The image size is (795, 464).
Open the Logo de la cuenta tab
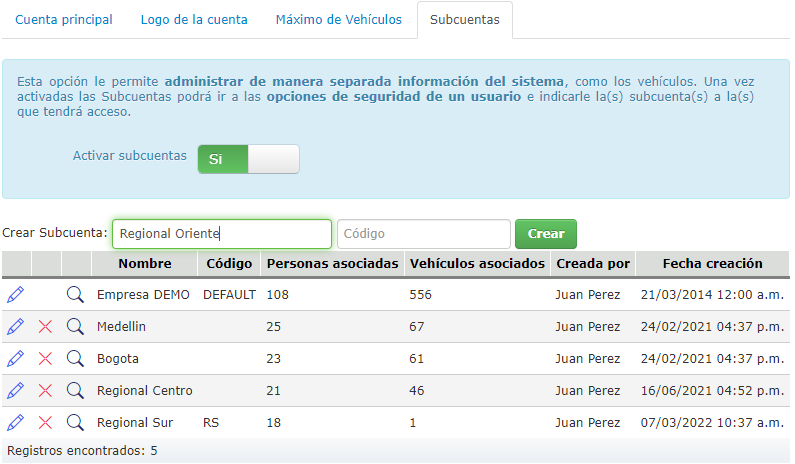194,20
